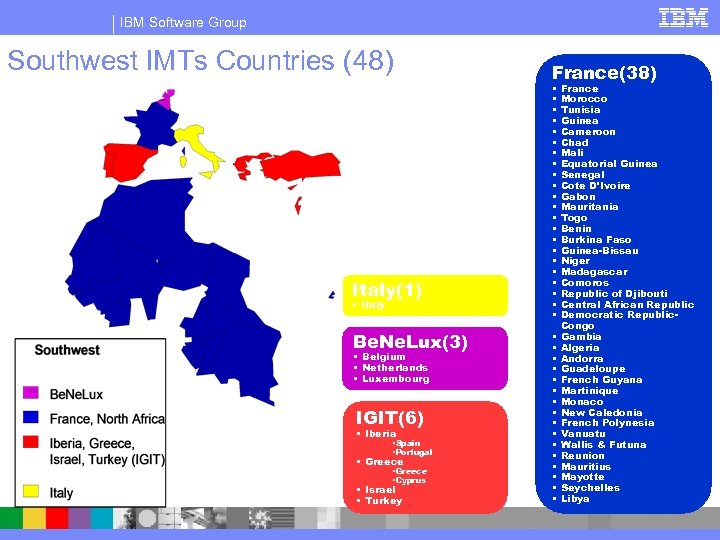Click 'Burkina Faso' in the France list
This screenshot has width=720, height=540.
596,240
